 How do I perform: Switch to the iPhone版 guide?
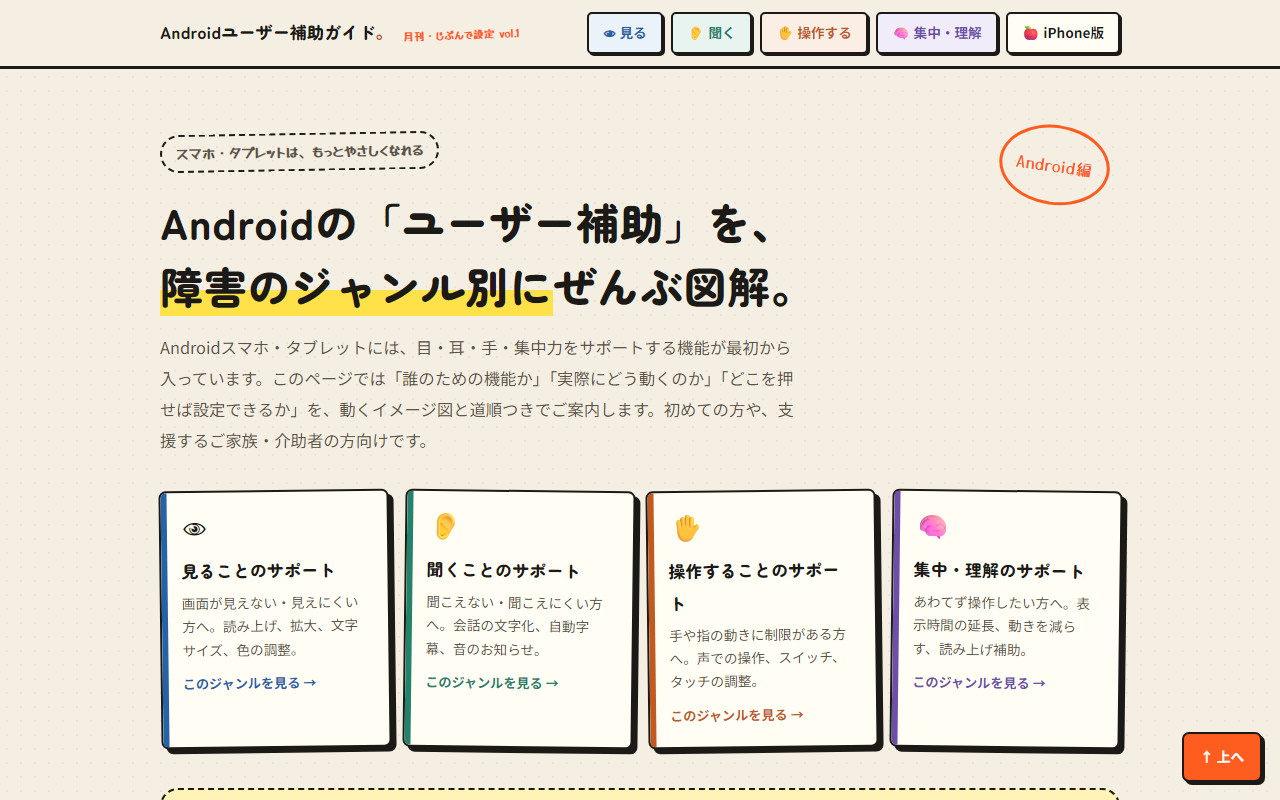coord(1063,33)
